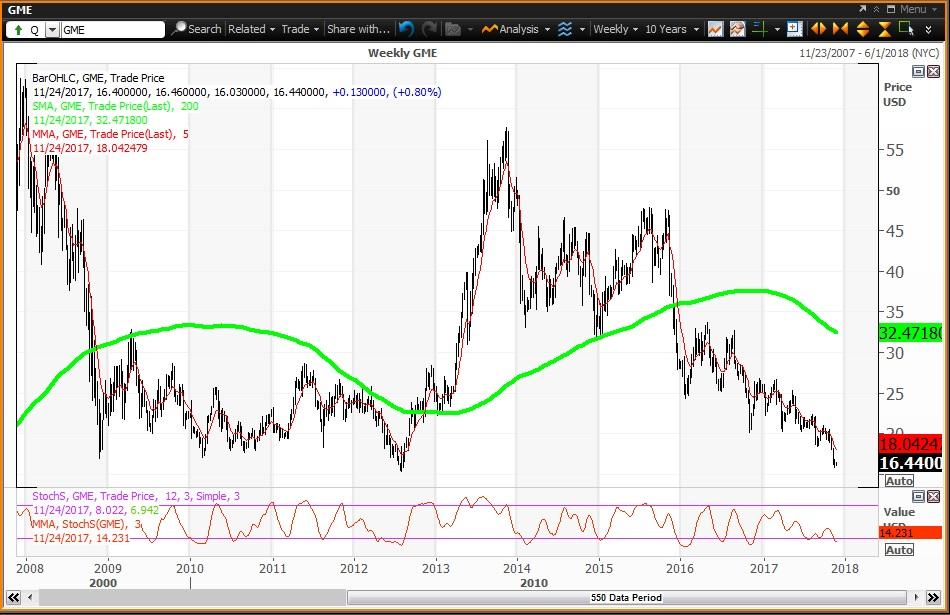Expand the wavy lines icon dropdown arrow
The width and height of the screenshot is (950, 615).
[x=582, y=29]
